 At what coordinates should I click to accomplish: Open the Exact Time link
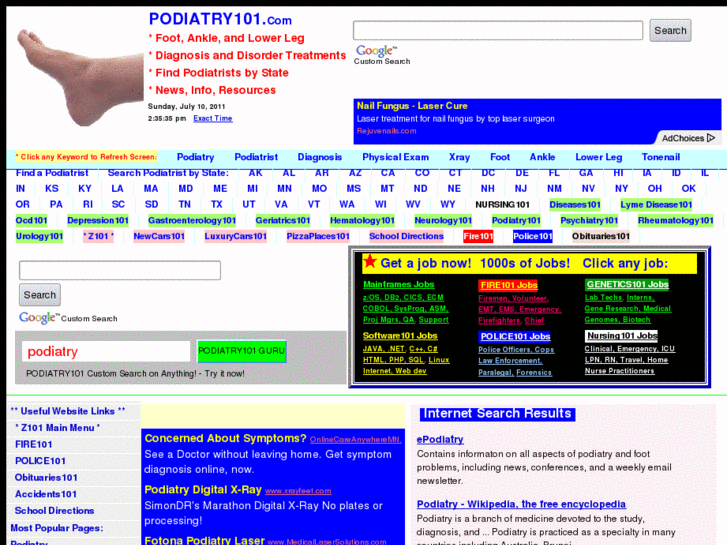click(x=213, y=118)
